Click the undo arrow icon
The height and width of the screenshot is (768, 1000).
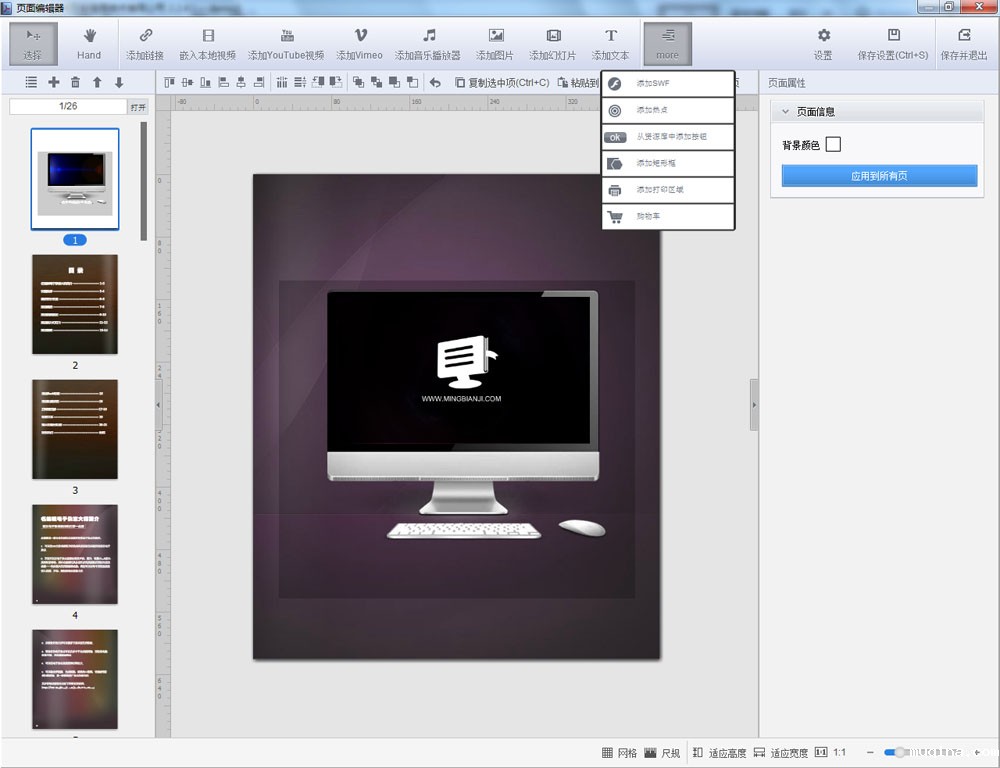coord(435,82)
